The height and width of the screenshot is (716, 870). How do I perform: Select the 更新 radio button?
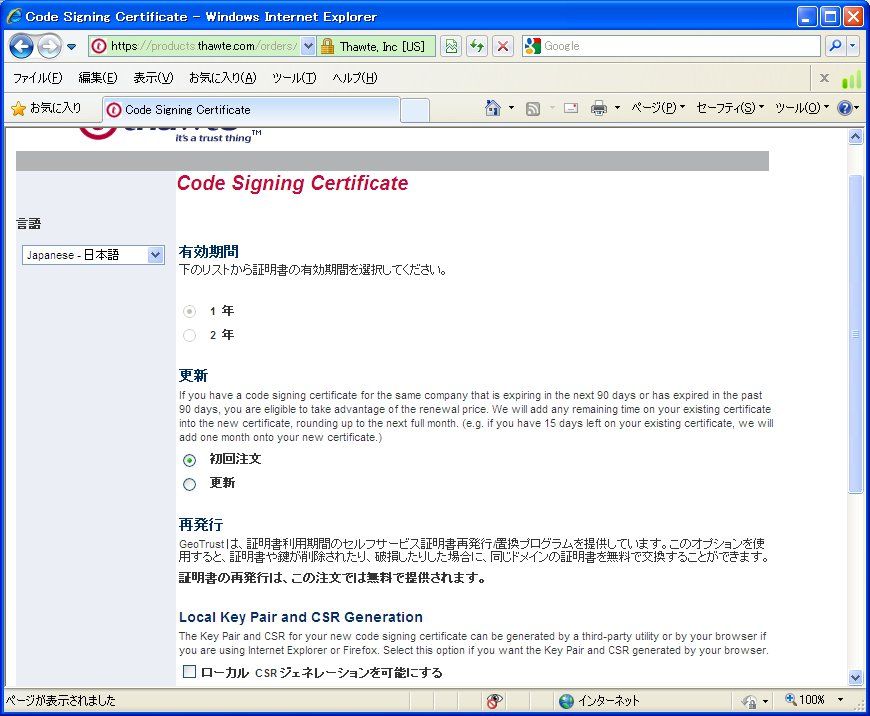[189, 484]
